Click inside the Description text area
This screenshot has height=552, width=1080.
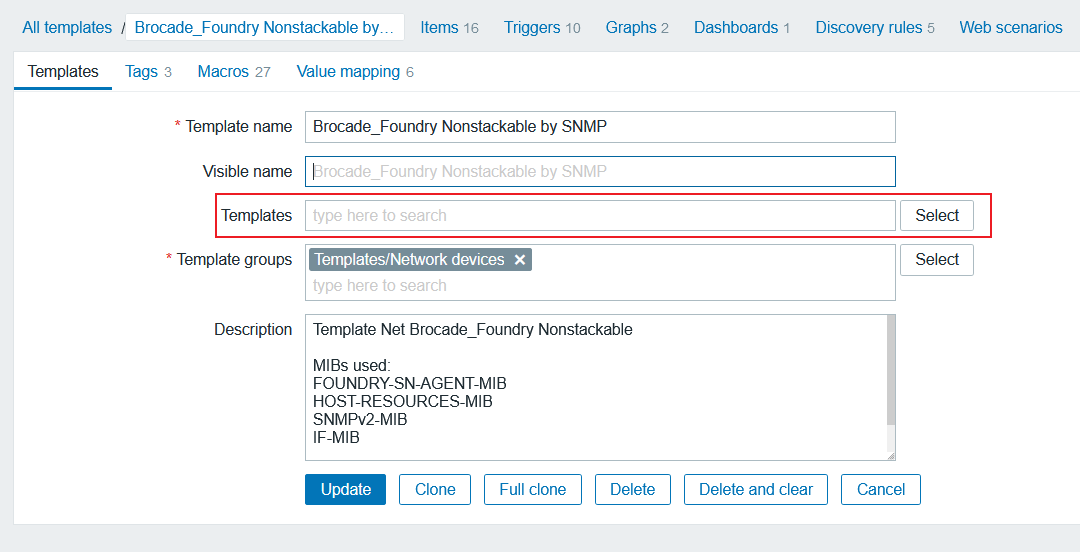click(x=597, y=387)
